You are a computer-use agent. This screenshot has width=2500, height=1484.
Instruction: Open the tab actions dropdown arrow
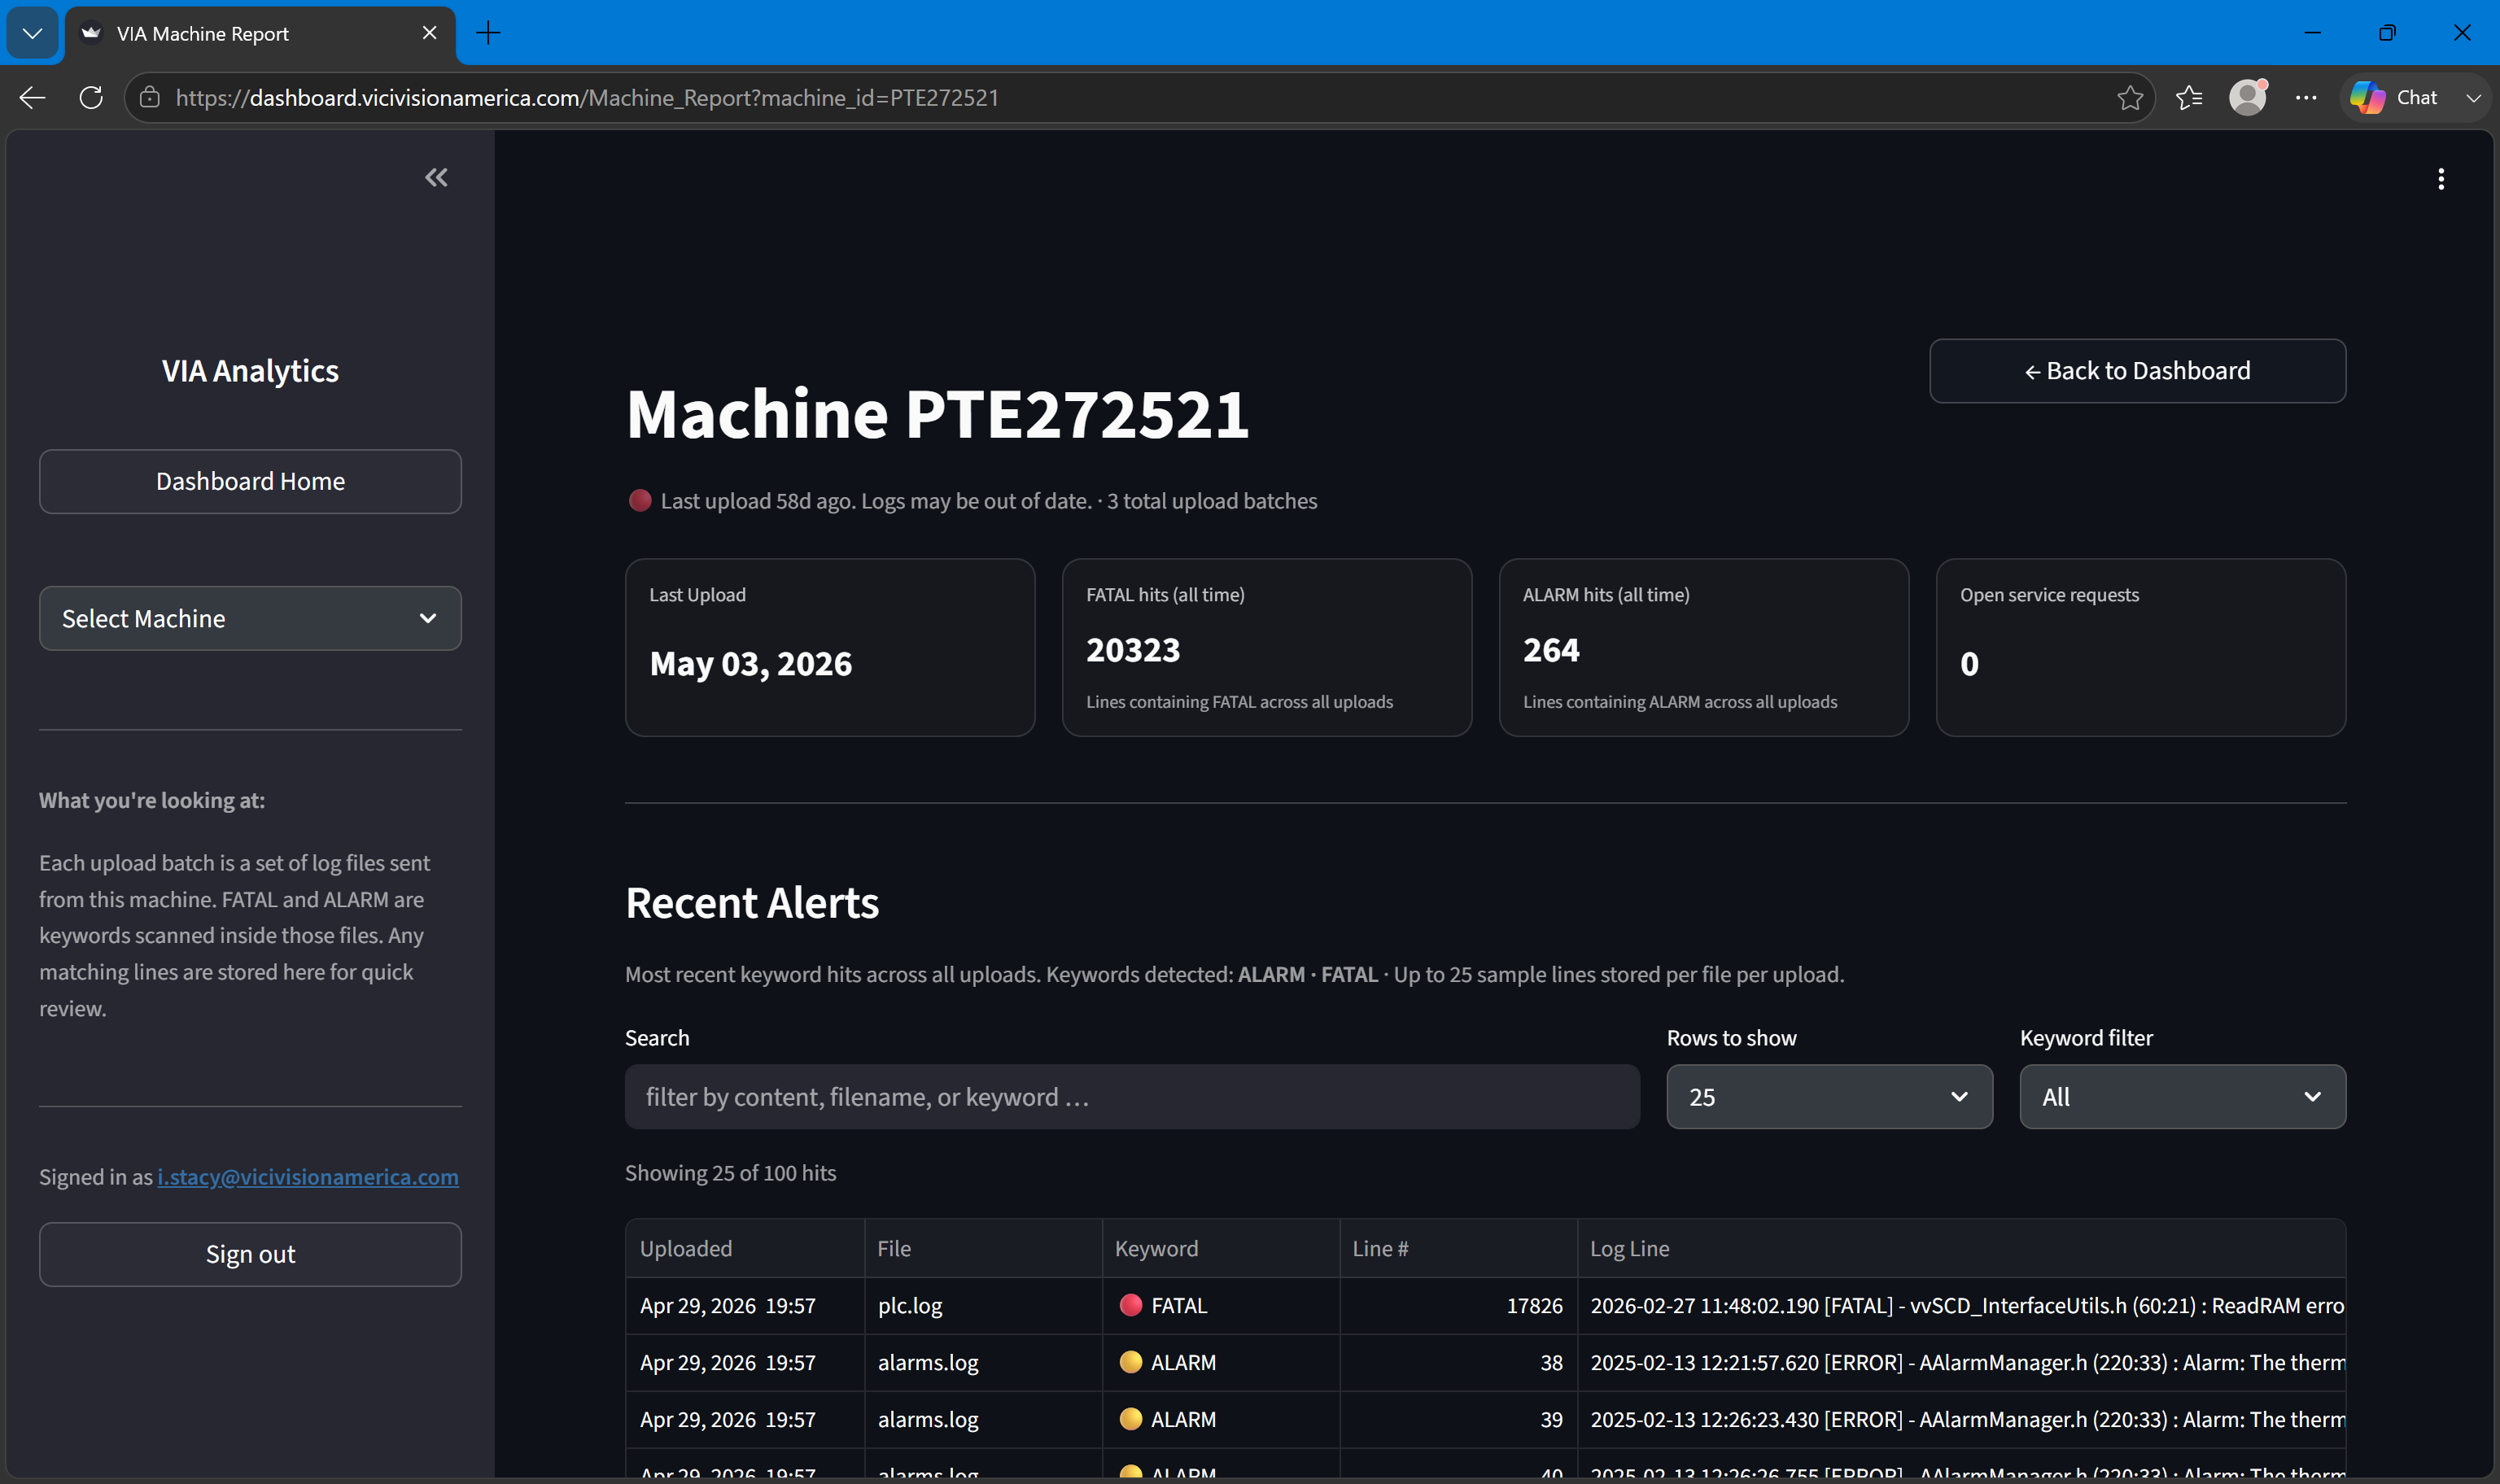tap(32, 33)
